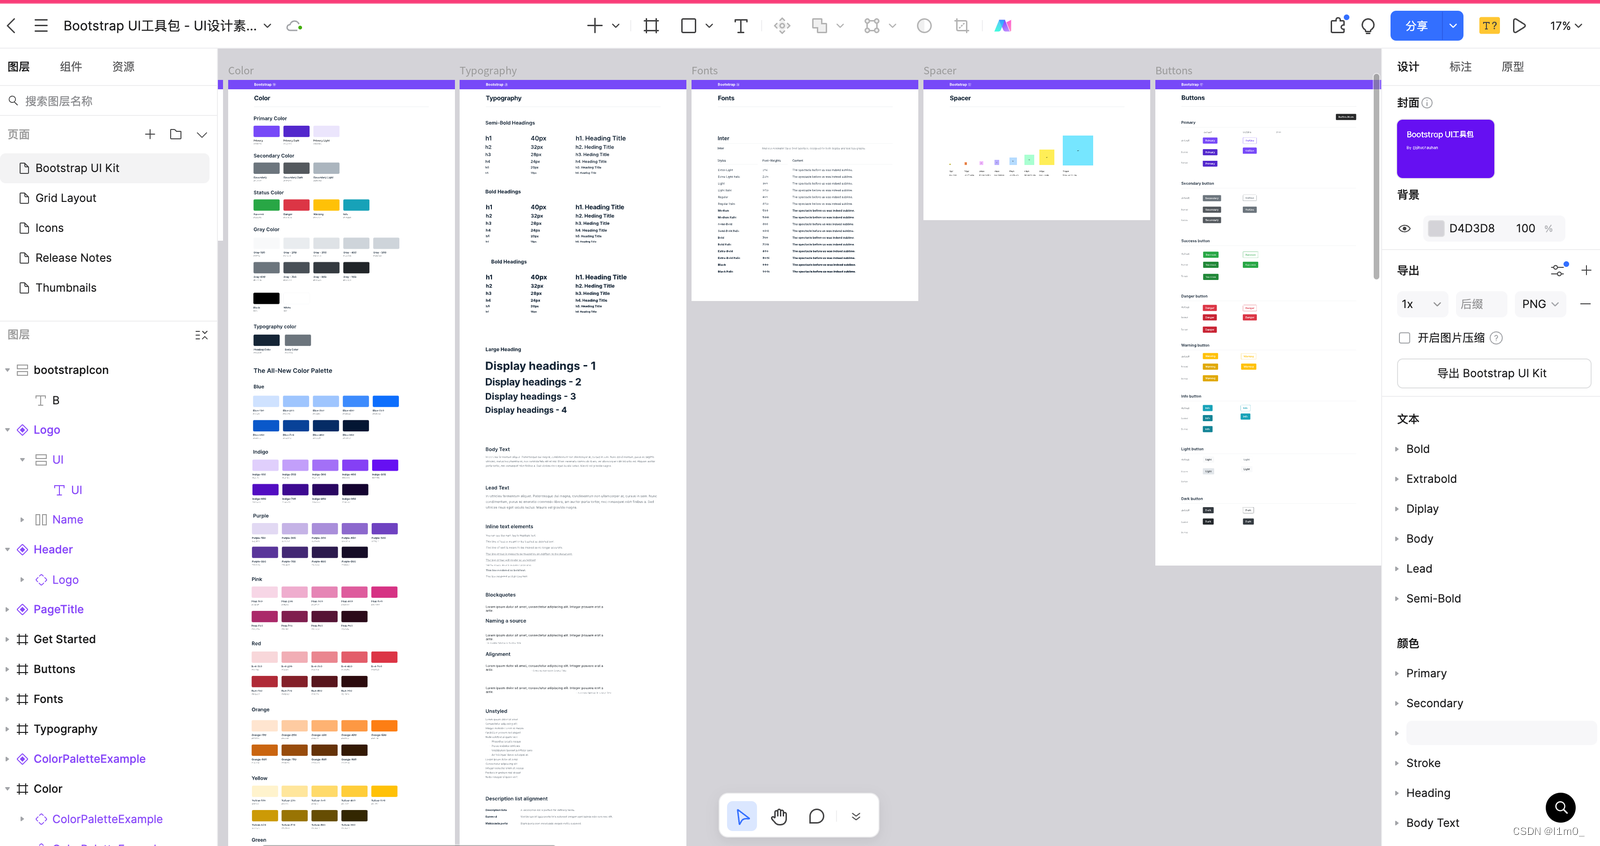Expand the Buttons layer
Viewport: 1600px width, 846px height.
[7, 670]
